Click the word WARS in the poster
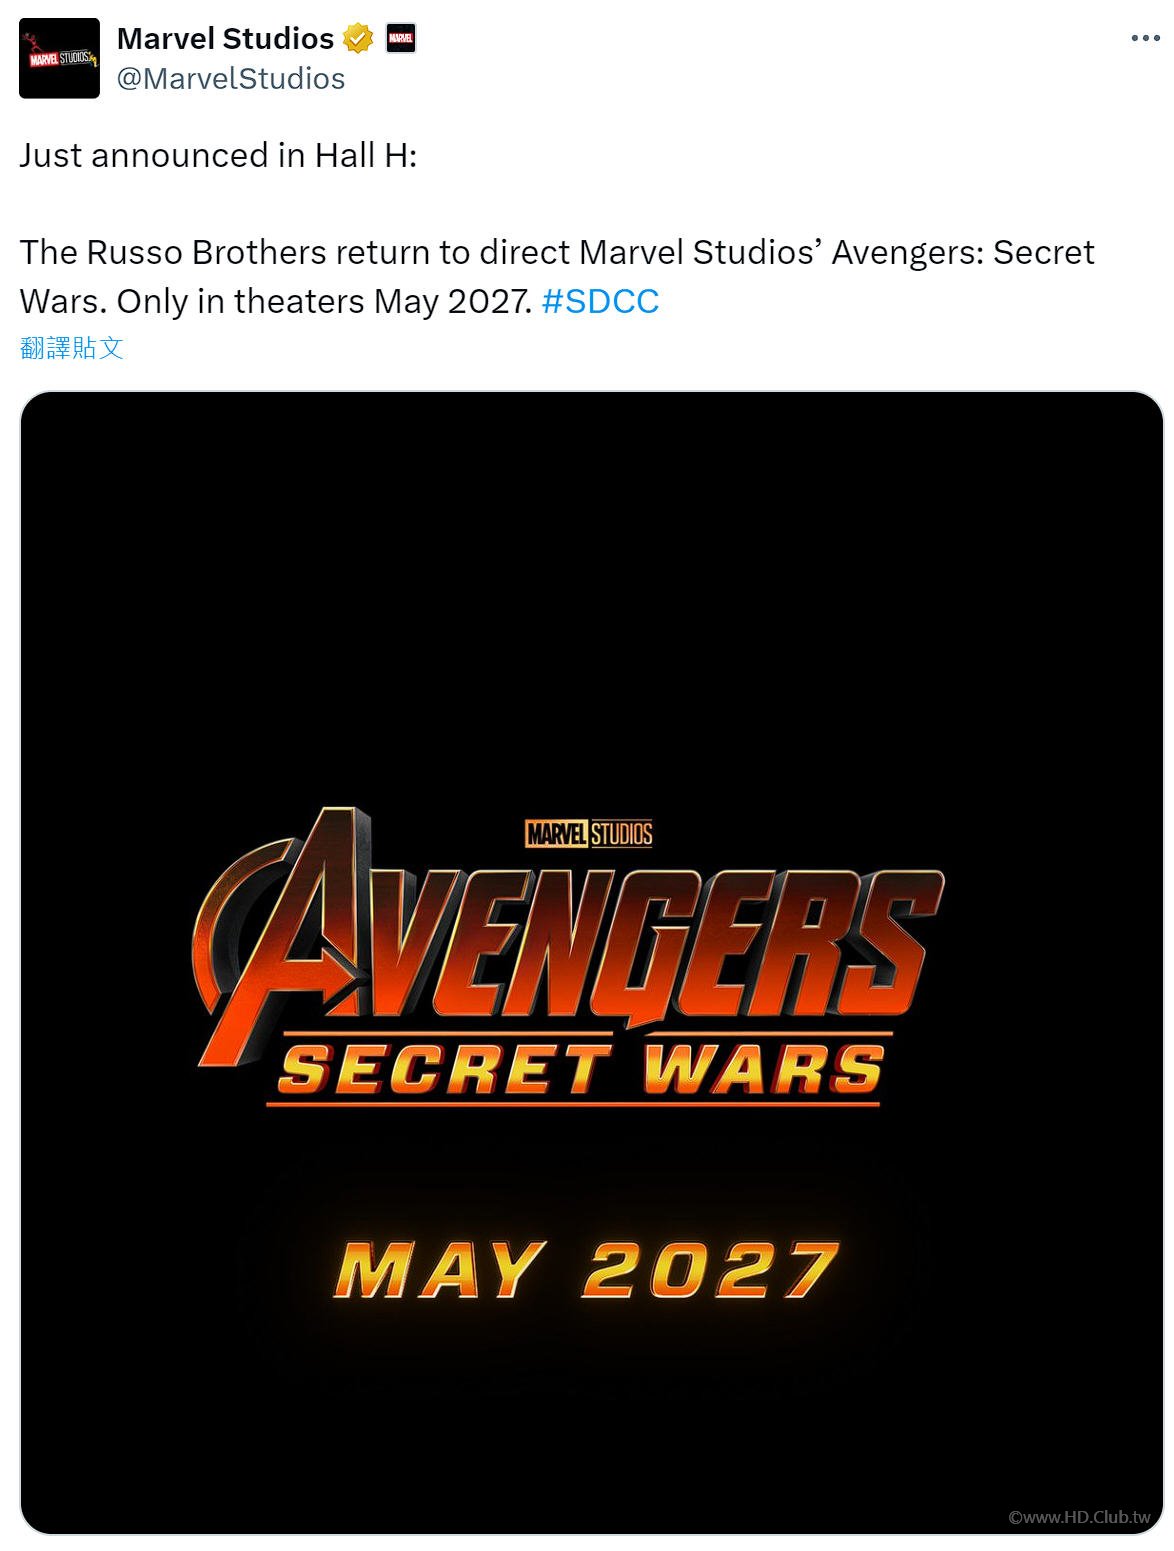Viewport: 1174px width, 1551px height. coord(764,1069)
